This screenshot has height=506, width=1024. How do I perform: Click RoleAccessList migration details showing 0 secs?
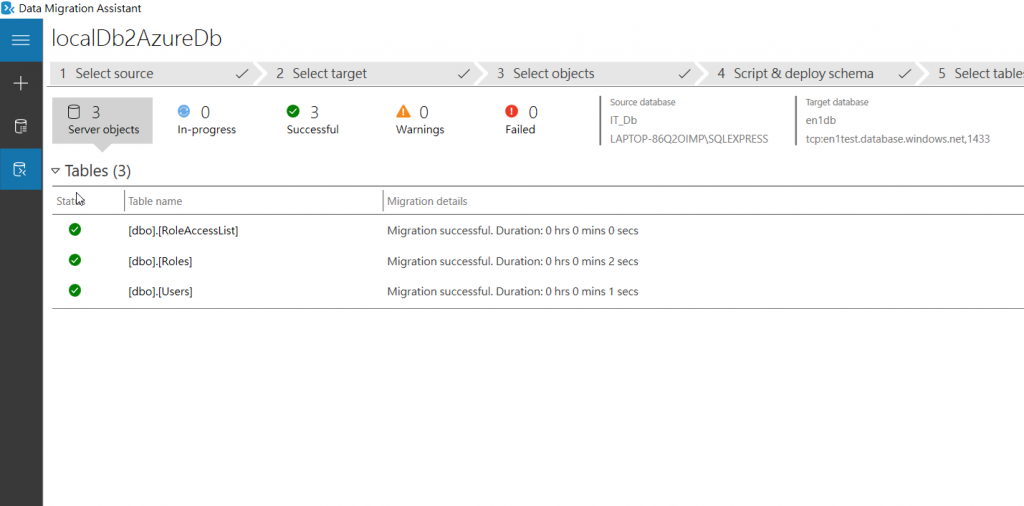click(513, 230)
